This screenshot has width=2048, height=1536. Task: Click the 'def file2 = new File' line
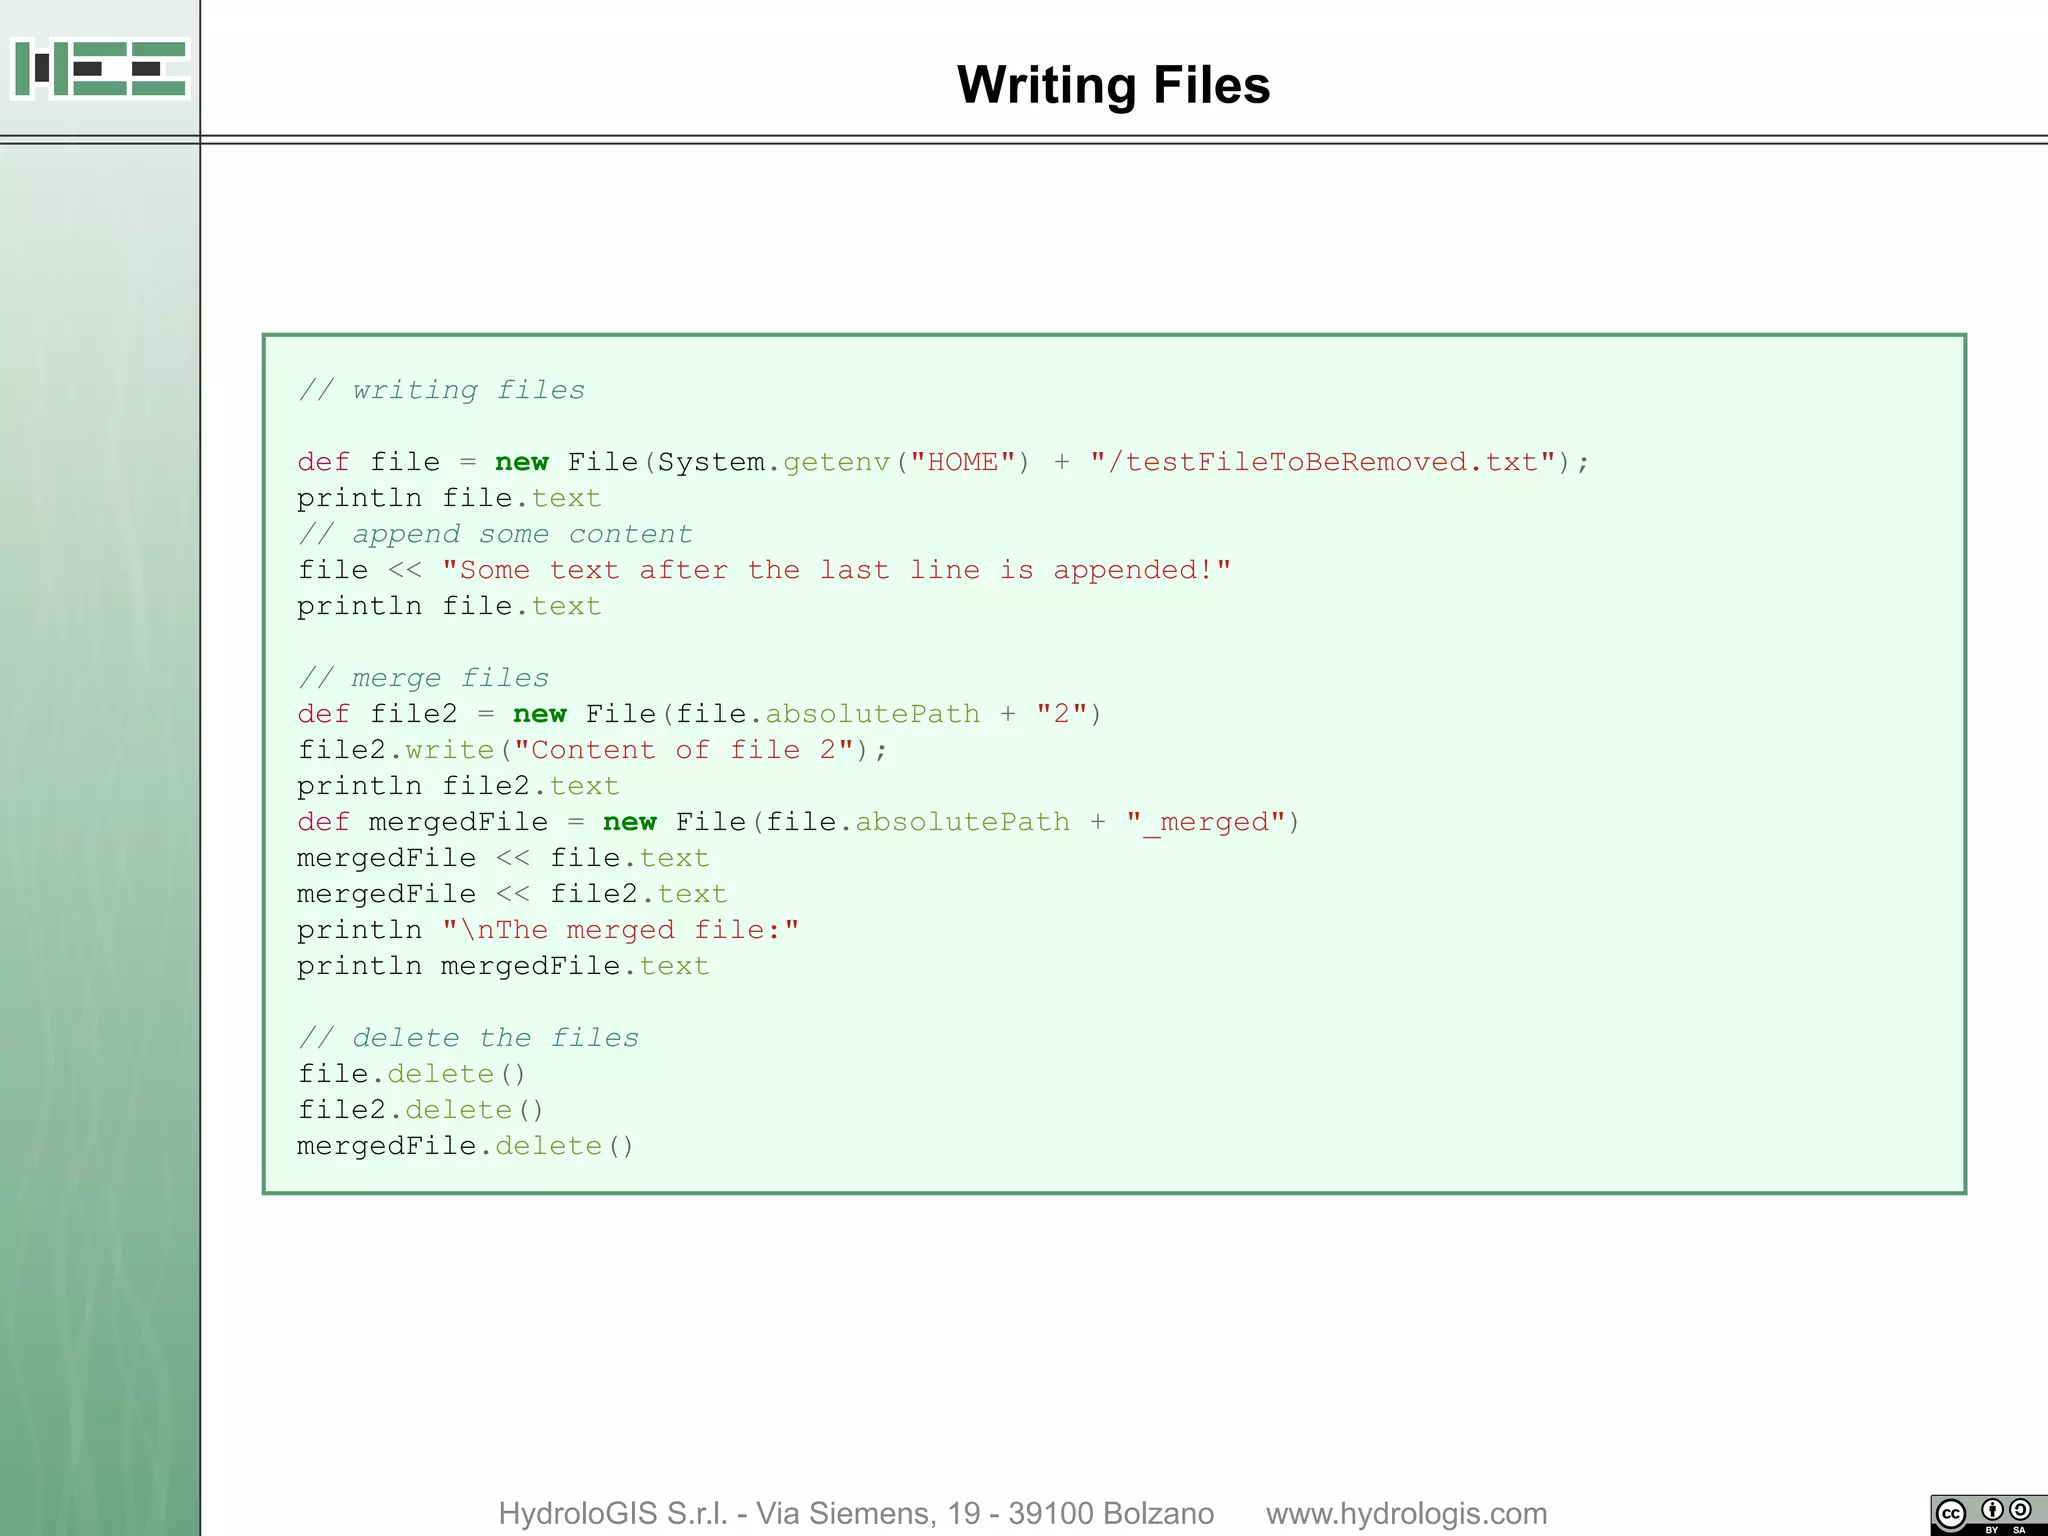tap(699, 714)
